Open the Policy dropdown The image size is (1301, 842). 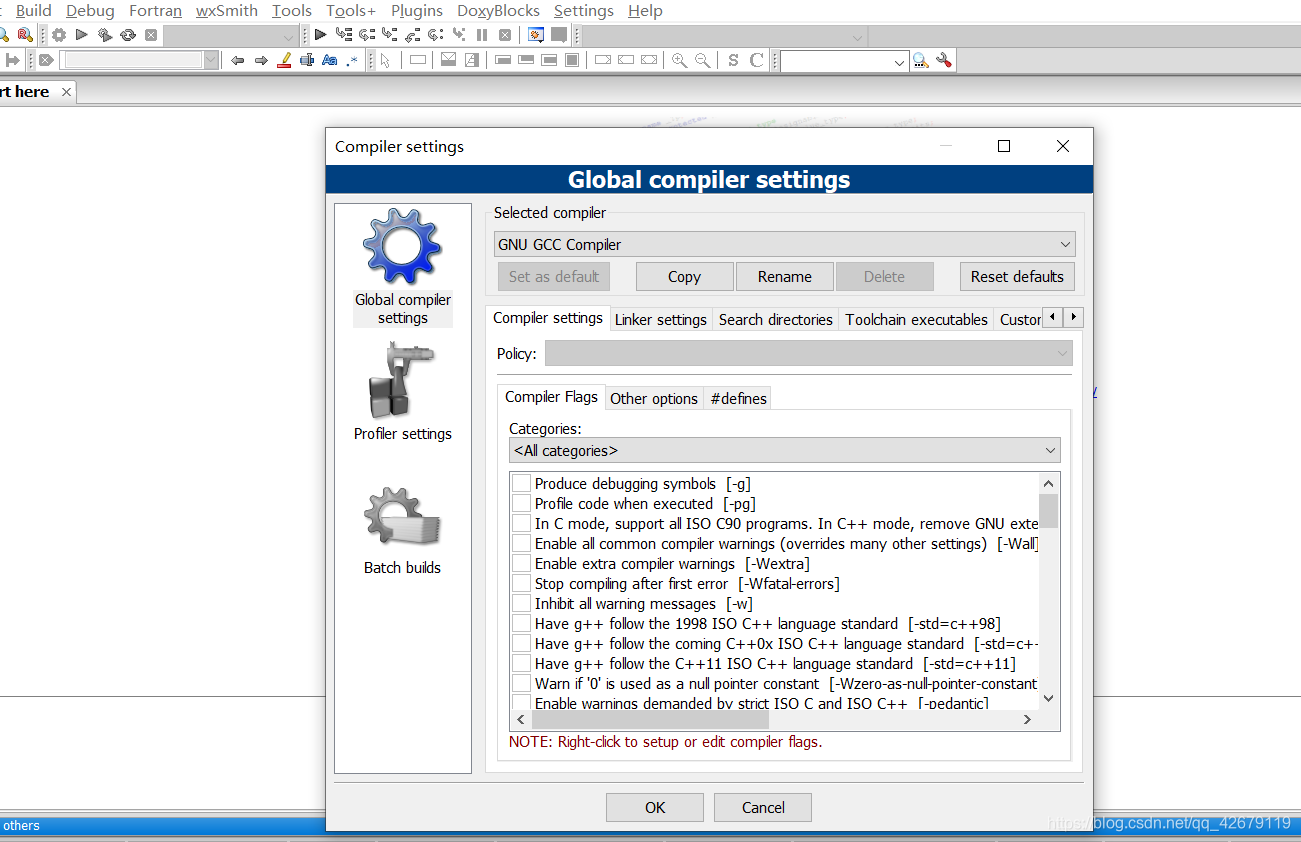click(x=808, y=353)
